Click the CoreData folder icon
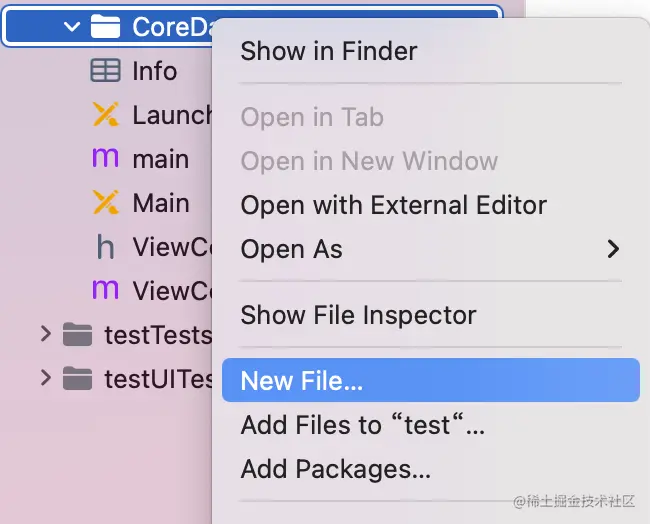This screenshot has height=524, width=650. [x=105, y=26]
